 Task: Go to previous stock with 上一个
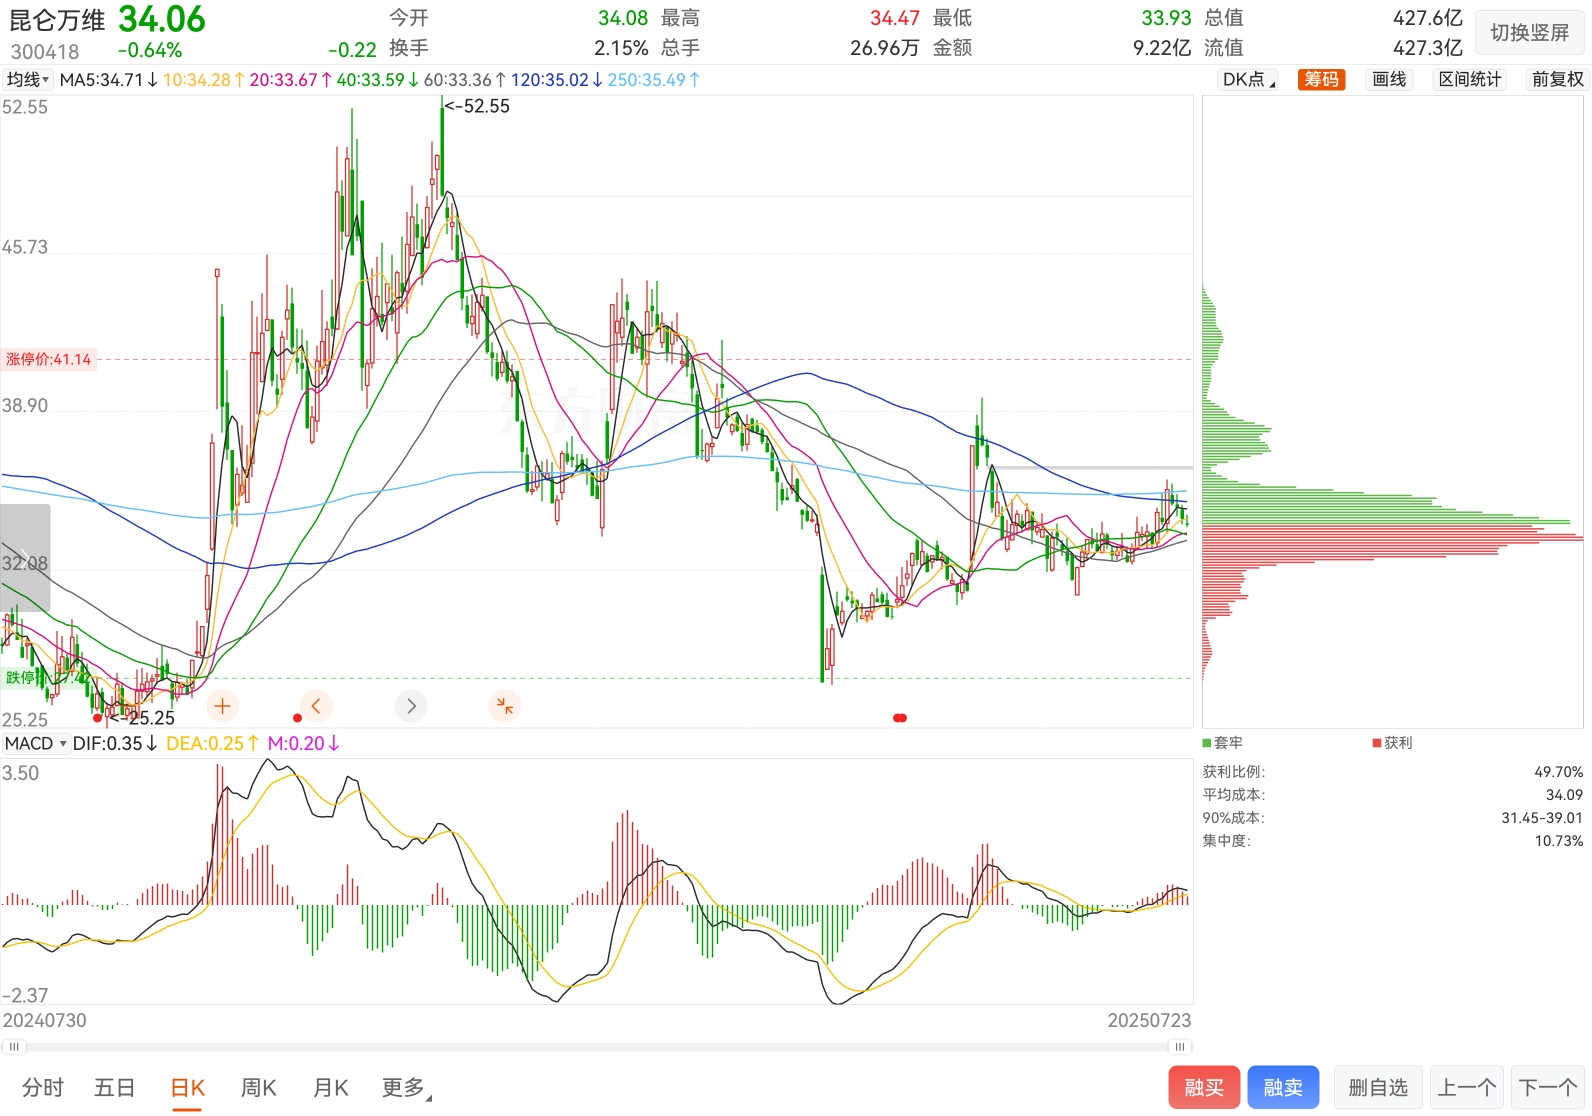[x=1467, y=1087]
